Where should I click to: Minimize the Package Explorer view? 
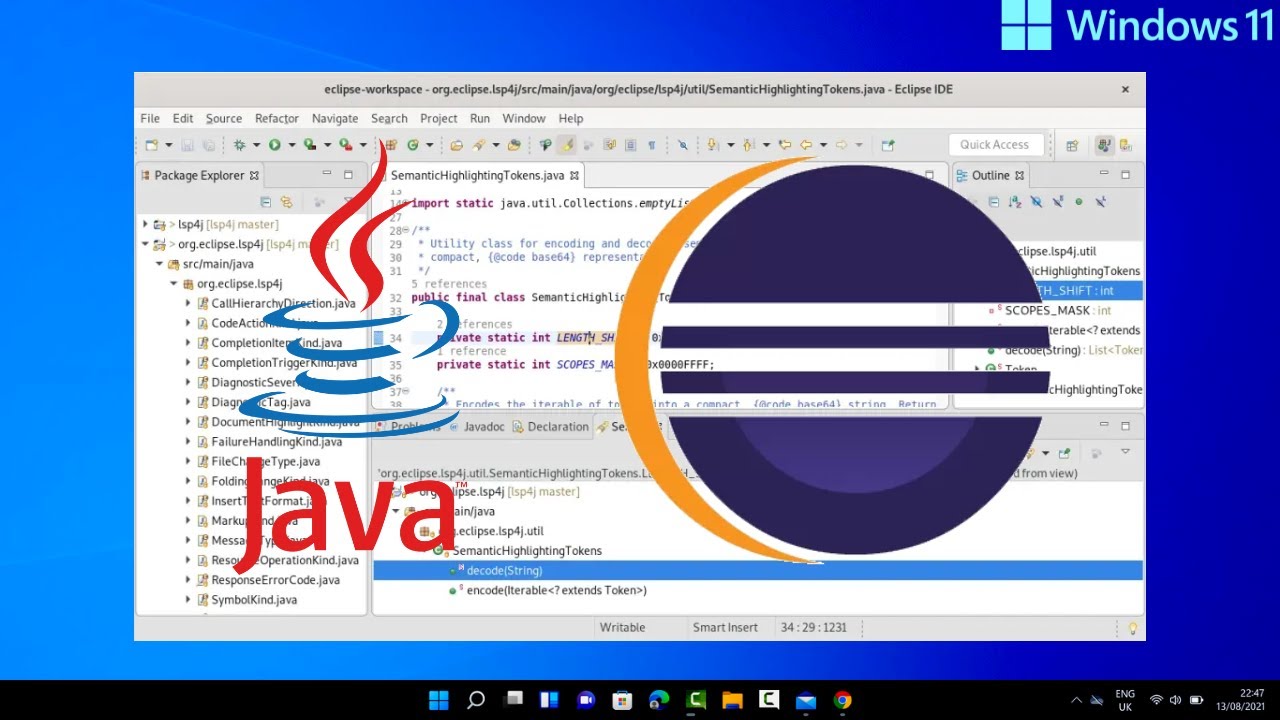click(326, 175)
